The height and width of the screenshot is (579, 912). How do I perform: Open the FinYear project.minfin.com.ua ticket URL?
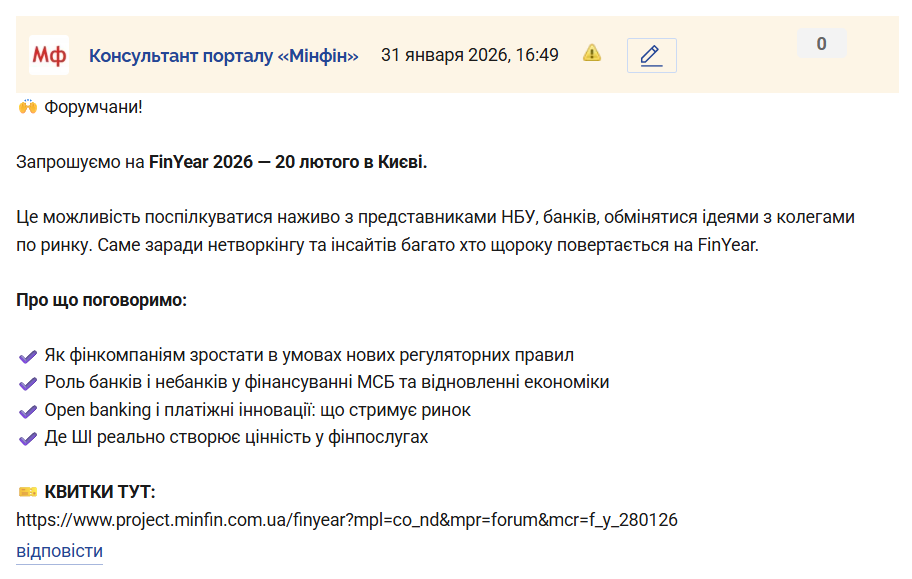347,520
